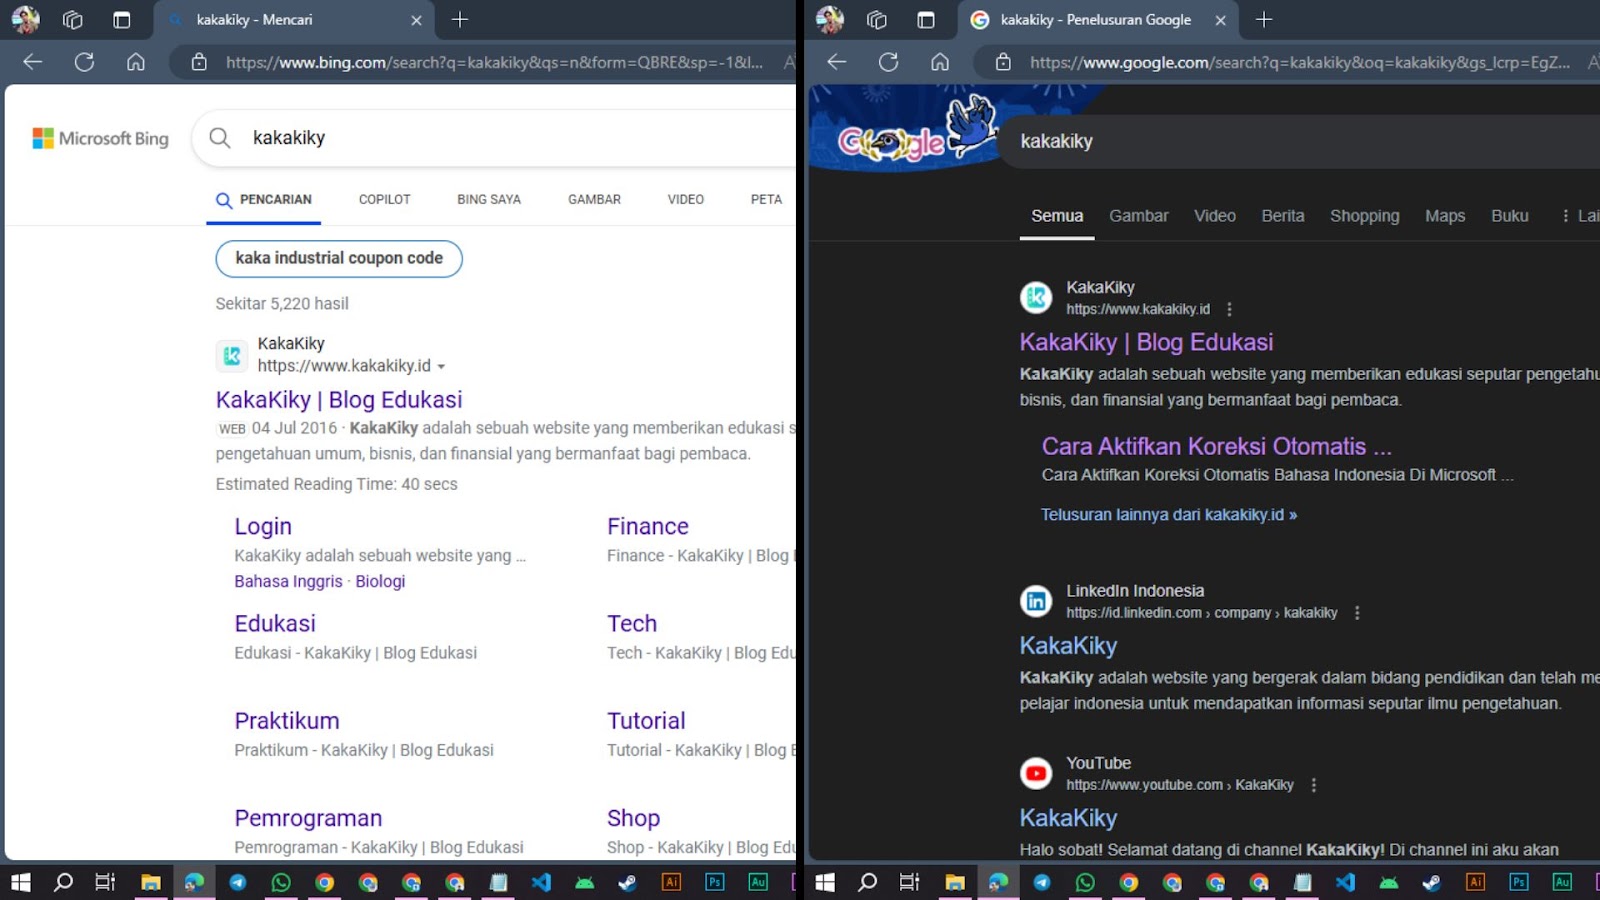Open 'Cara Aktifkan Koreksi Otomatis' Google result

coord(1217,446)
